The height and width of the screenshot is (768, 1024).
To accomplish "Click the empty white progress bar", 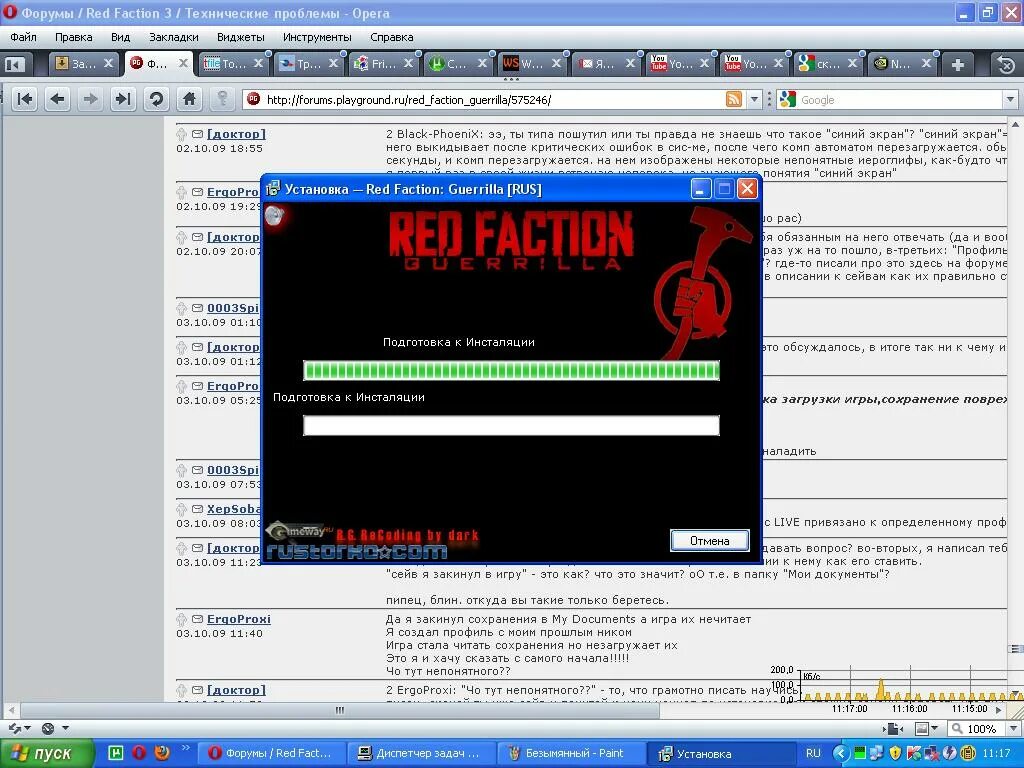I will (511, 425).
